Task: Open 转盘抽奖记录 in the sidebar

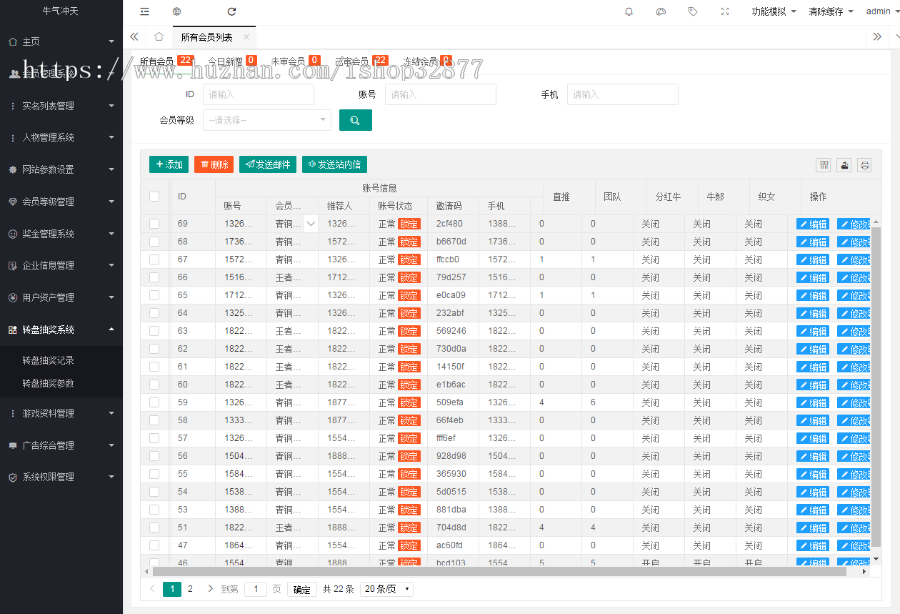Action: (48, 360)
